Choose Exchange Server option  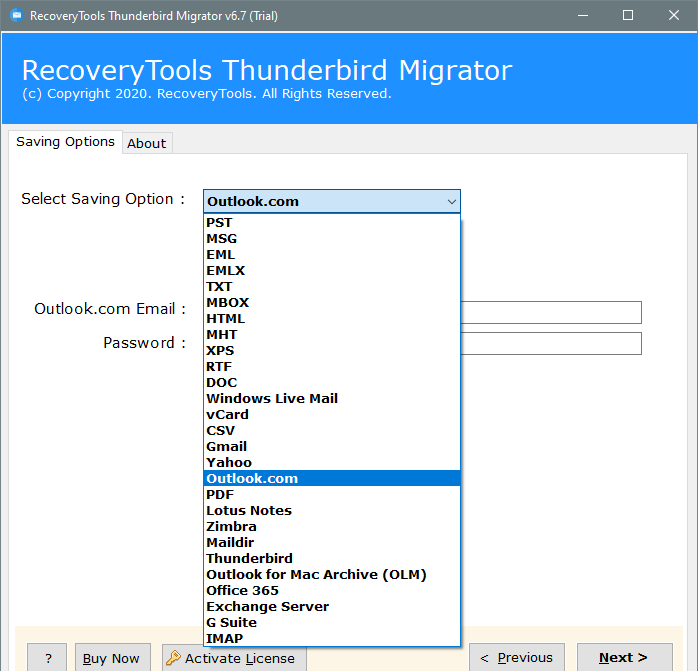click(332, 607)
